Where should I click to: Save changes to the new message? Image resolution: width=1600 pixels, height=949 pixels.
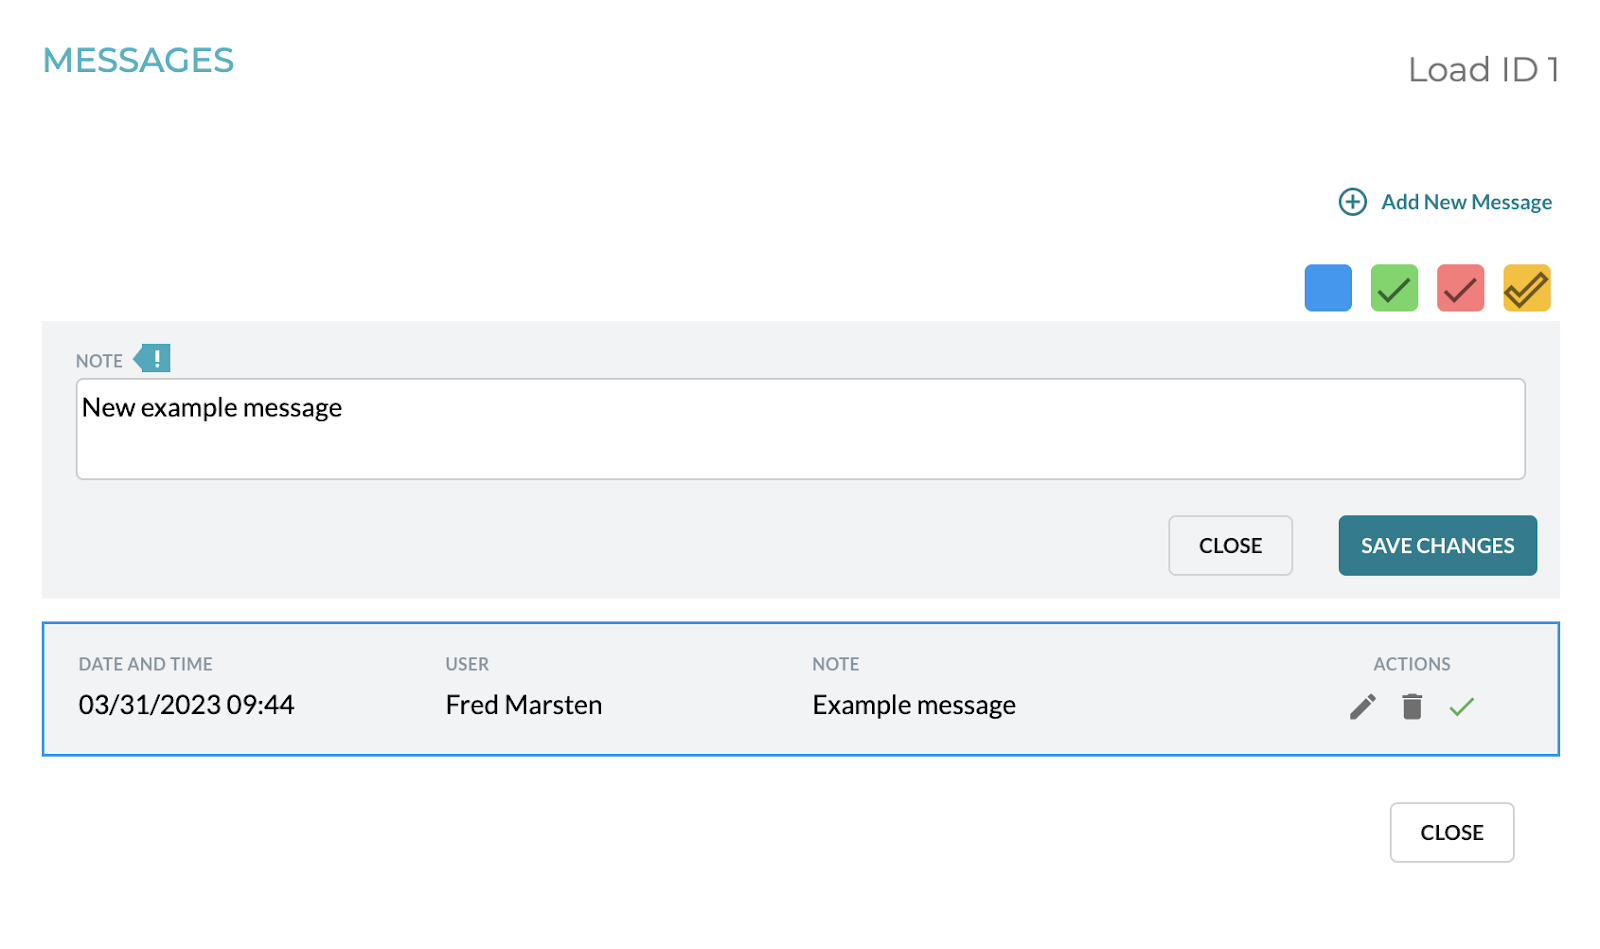tap(1437, 545)
